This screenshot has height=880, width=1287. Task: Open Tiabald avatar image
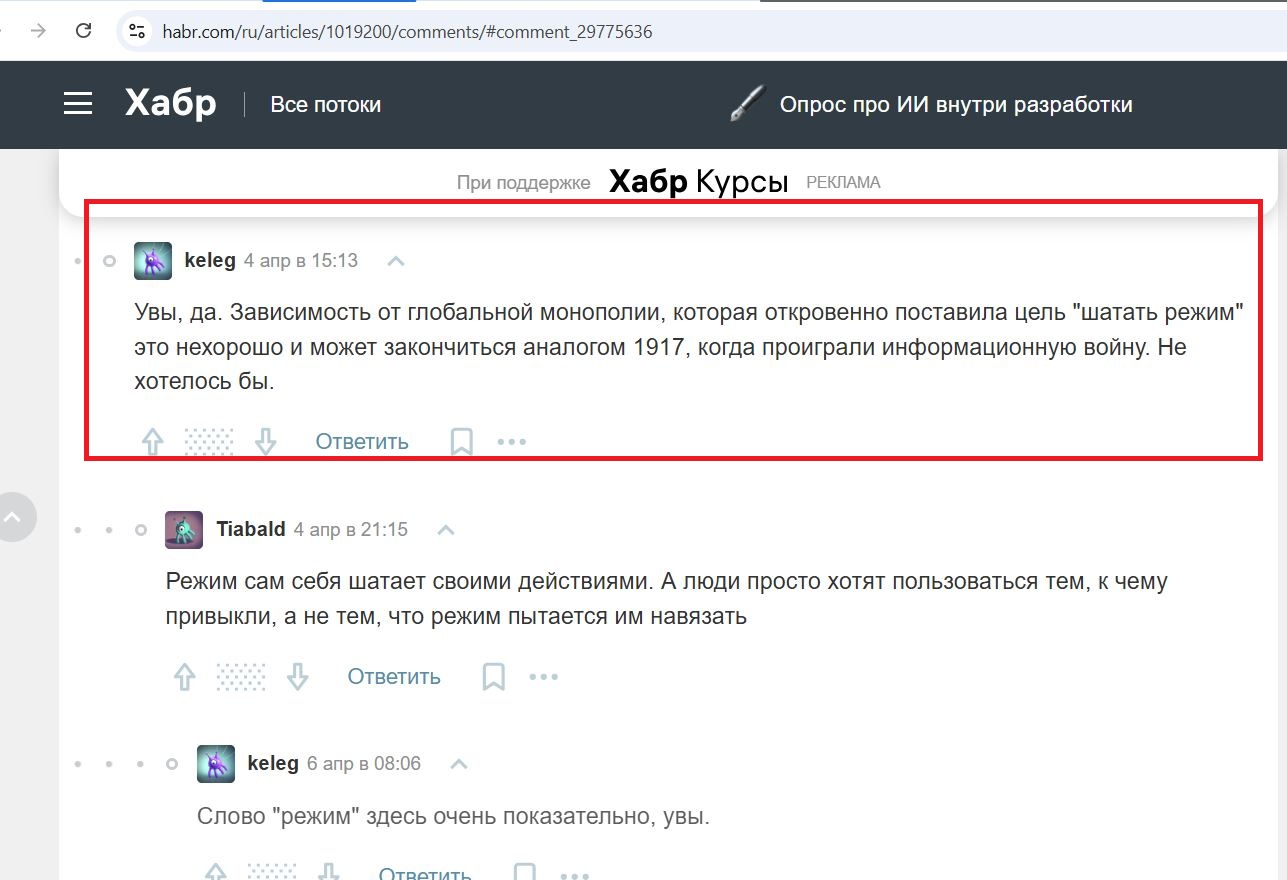coord(184,529)
